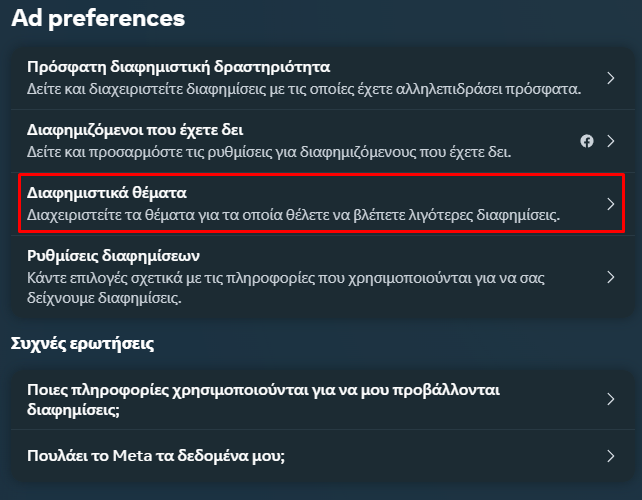Click the Συχνές ερωτήσεις section heading
The width and height of the screenshot is (642, 500).
82,344
